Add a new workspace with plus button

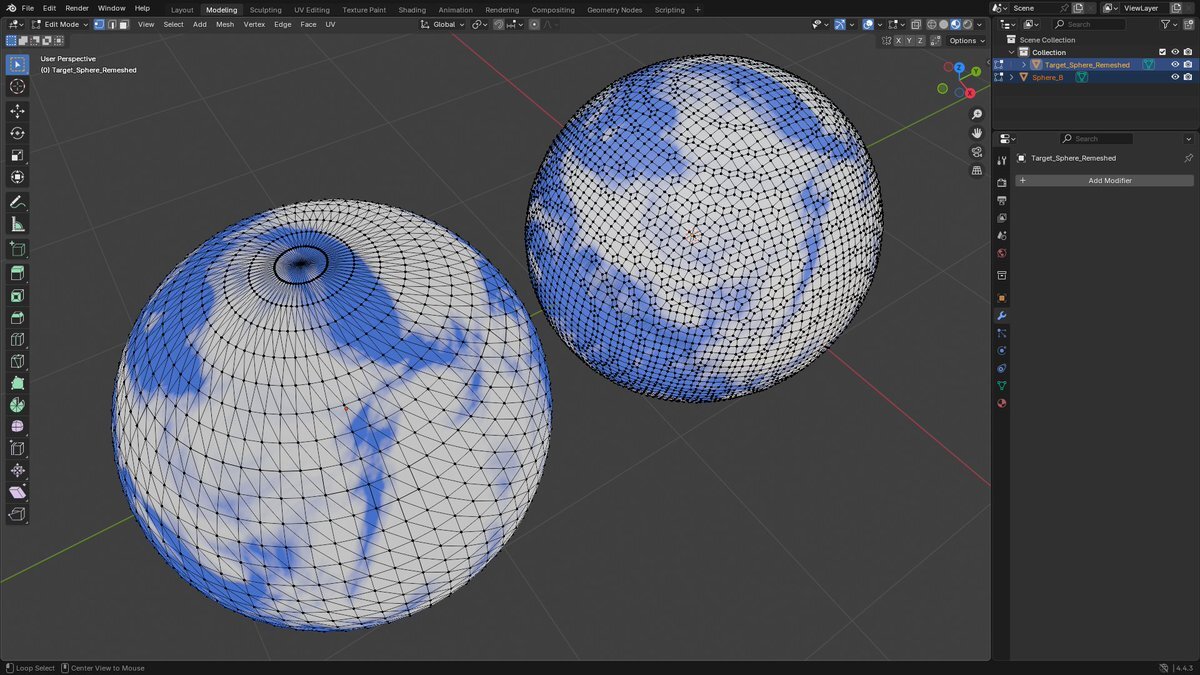[x=697, y=9]
